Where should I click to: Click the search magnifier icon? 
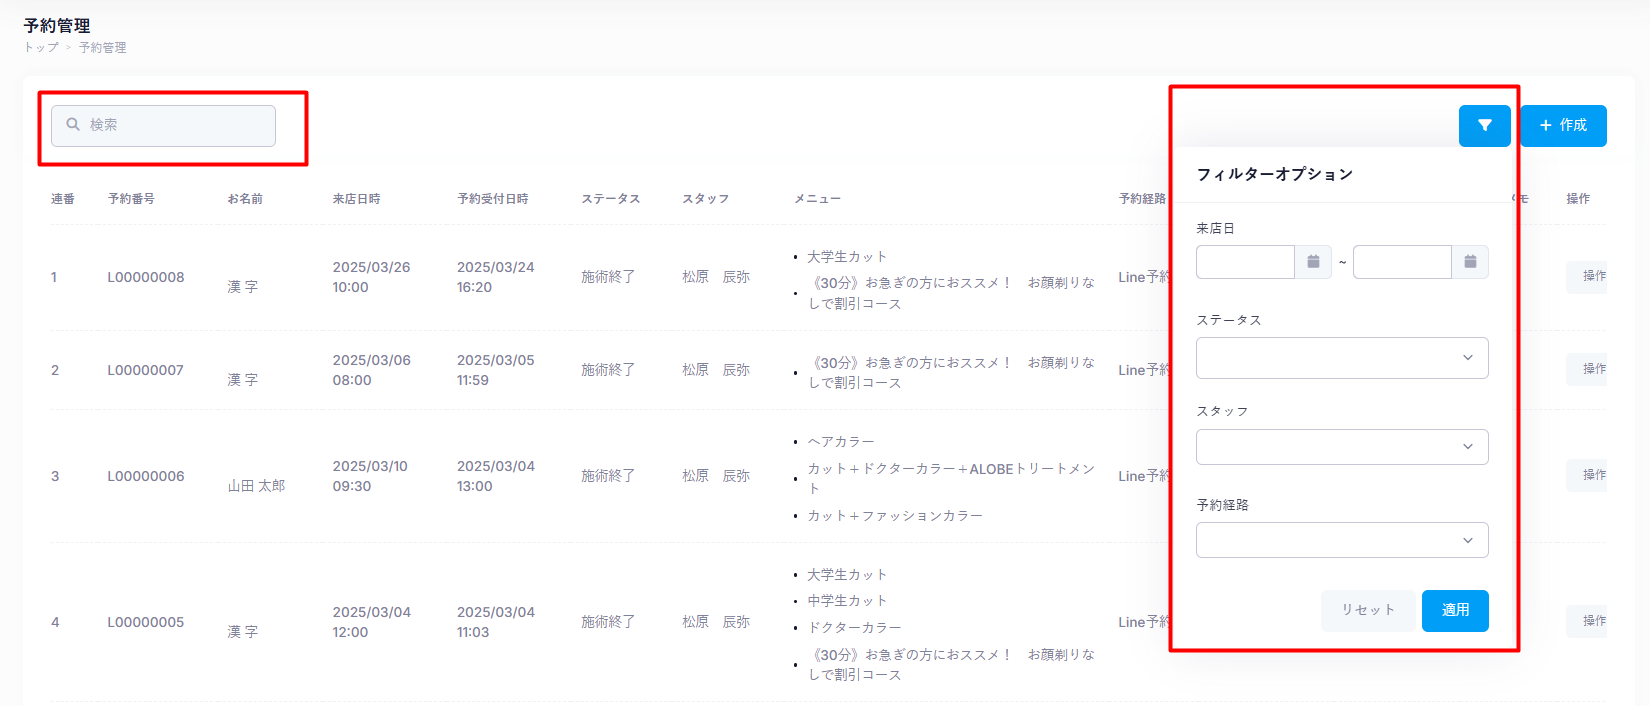(x=73, y=125)
